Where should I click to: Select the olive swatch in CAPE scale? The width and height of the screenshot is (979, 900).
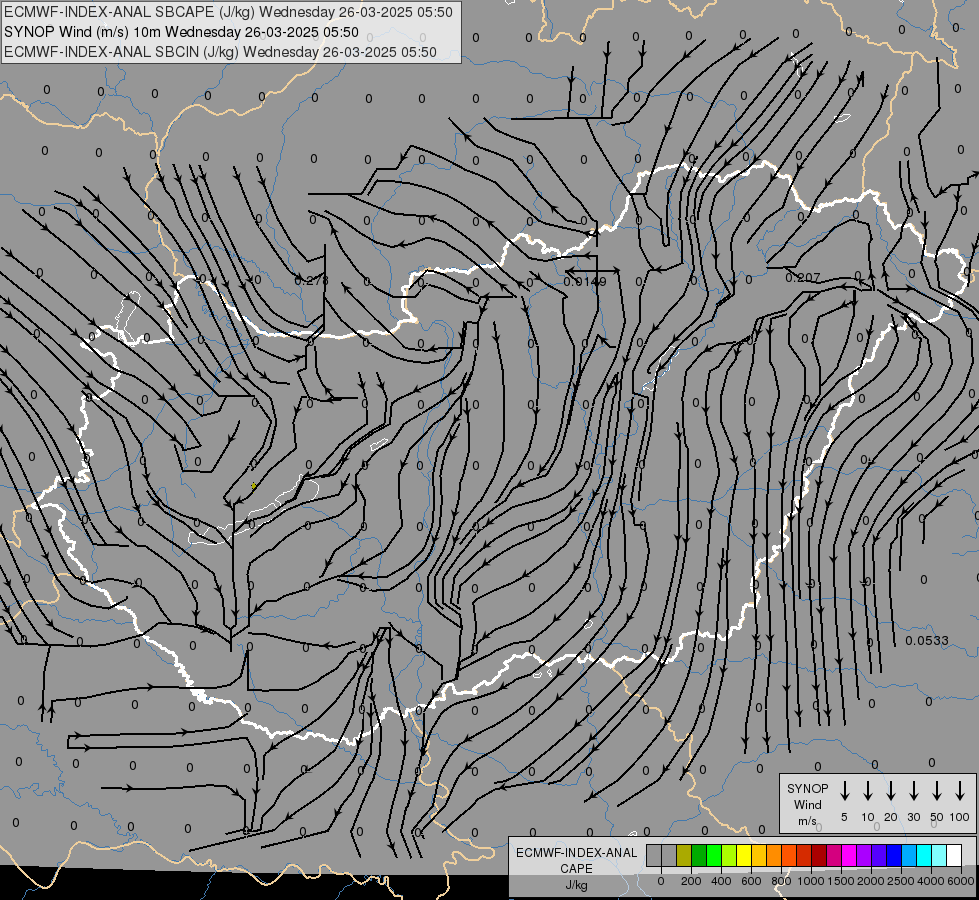[684, 855]
